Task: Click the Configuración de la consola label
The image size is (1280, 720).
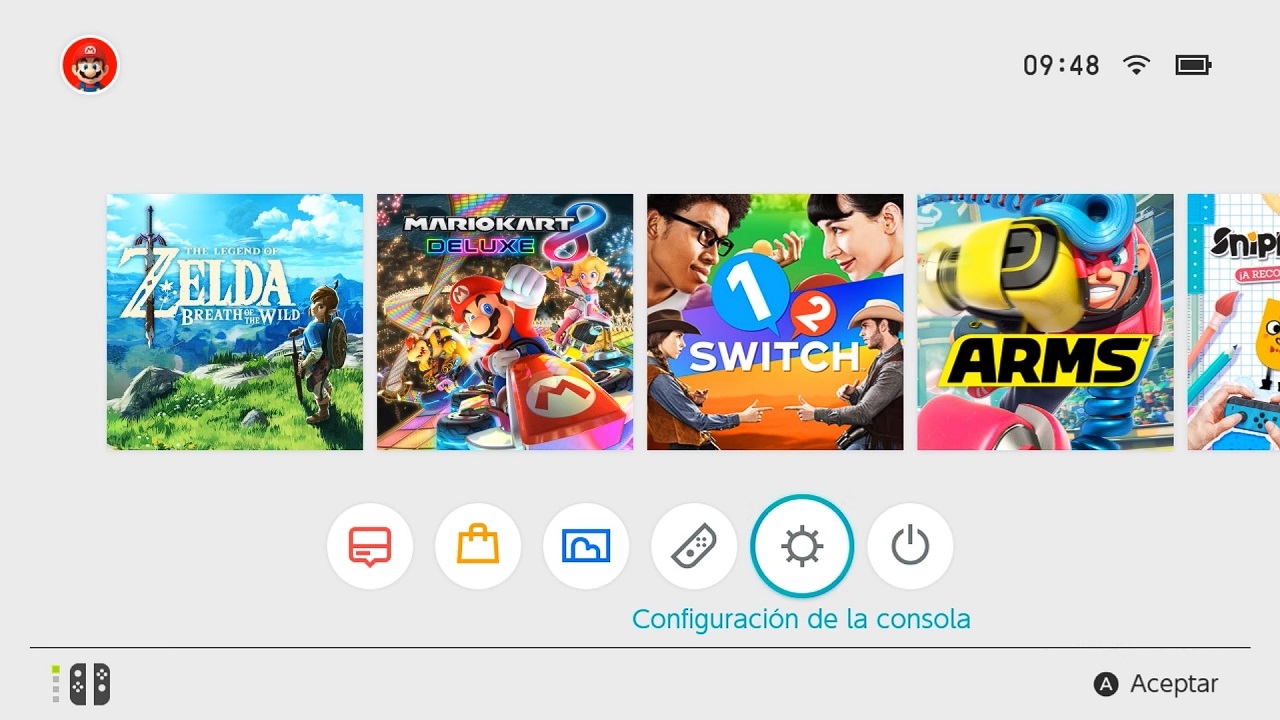Action: [x=801, y=619]
